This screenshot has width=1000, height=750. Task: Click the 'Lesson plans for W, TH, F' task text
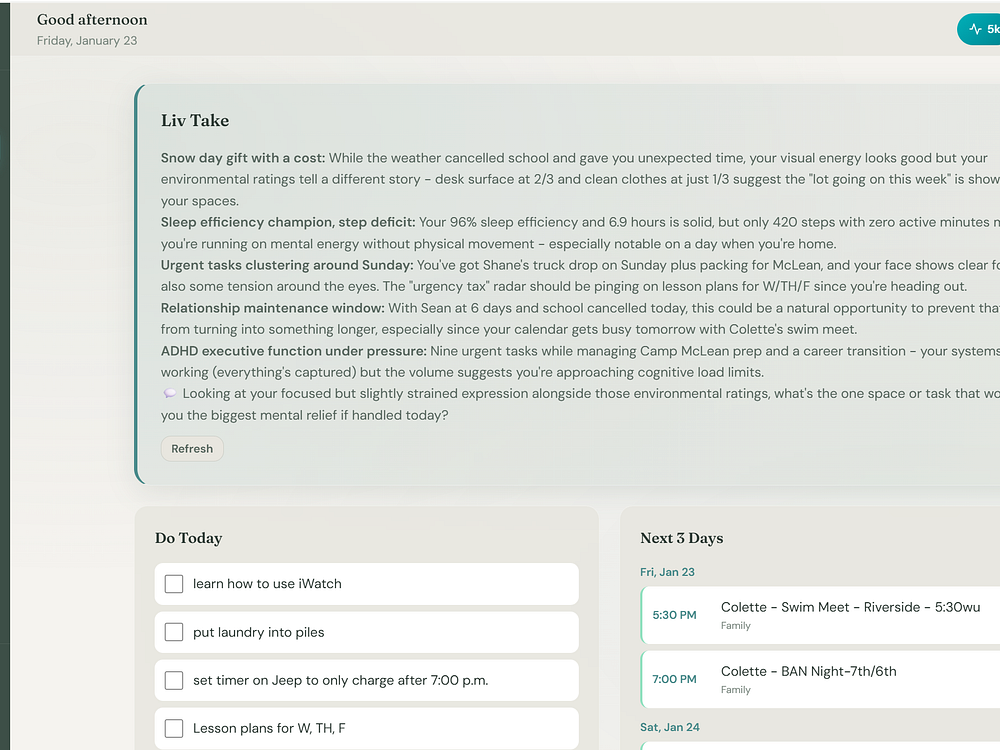(x=269, y=728)
